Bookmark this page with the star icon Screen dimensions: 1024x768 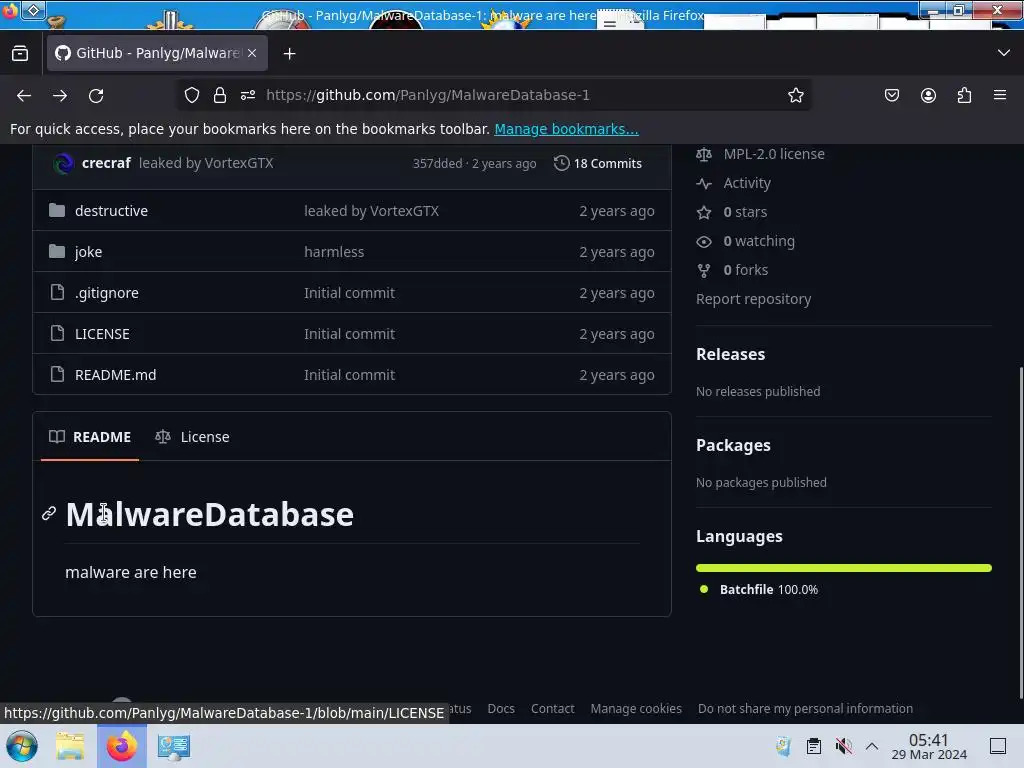pos(795,95)
